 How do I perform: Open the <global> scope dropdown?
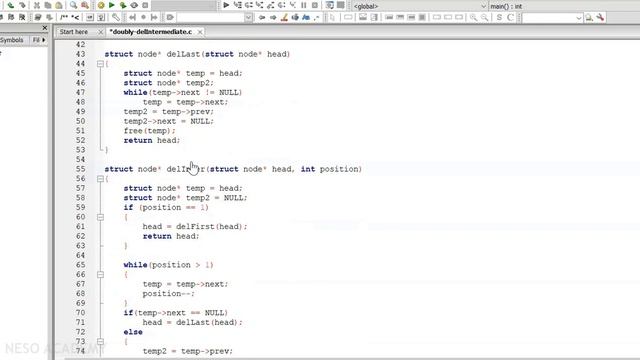[x=483, y=6]
